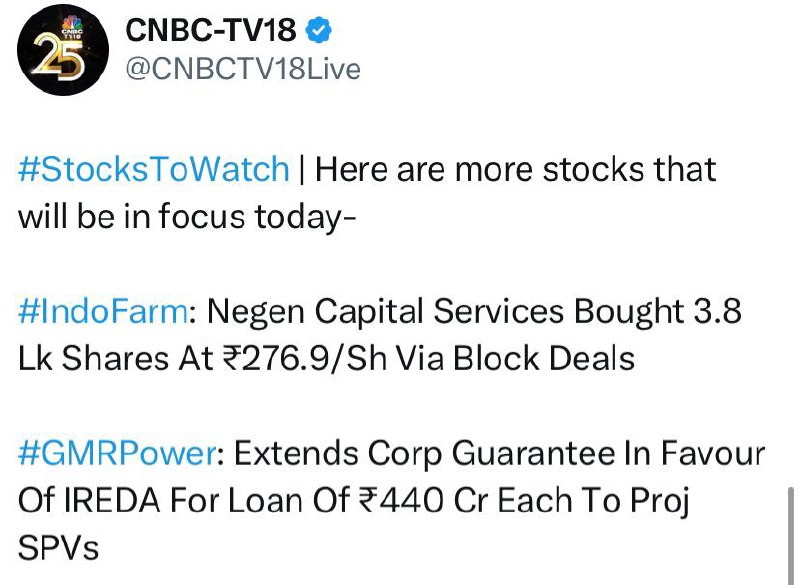Open the CNBC-TV18 profile avatar
This screenshot has height=585, width=800.
tap(63, 49)
